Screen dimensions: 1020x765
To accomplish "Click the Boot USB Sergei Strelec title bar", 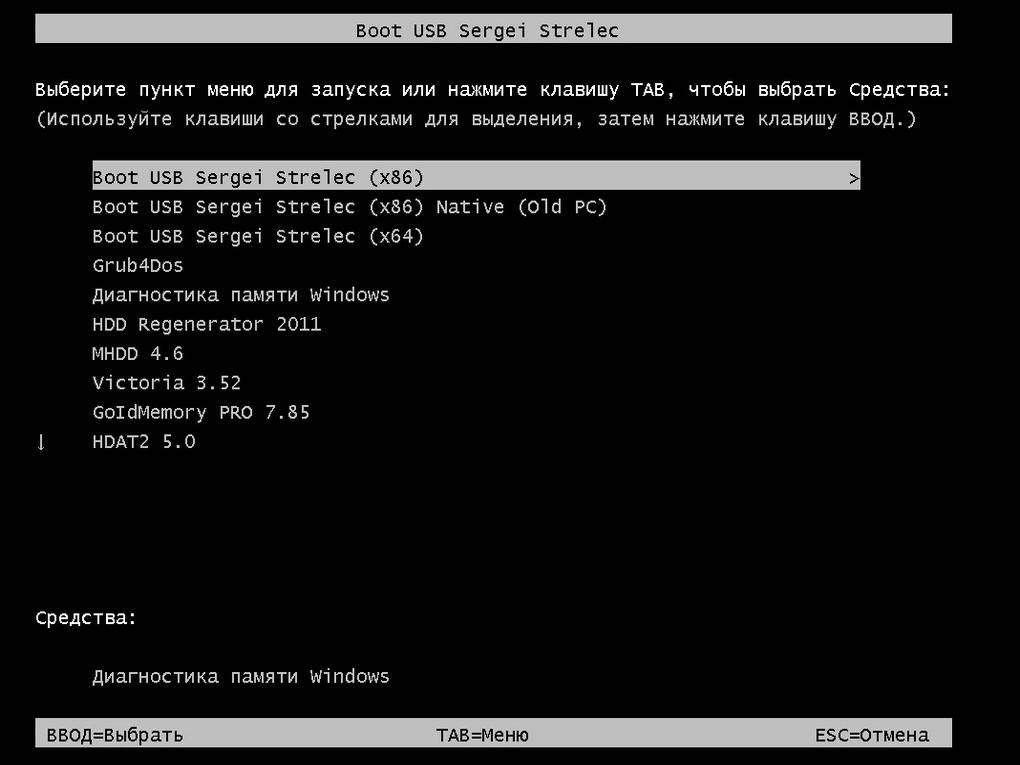I will click(493, 30).
